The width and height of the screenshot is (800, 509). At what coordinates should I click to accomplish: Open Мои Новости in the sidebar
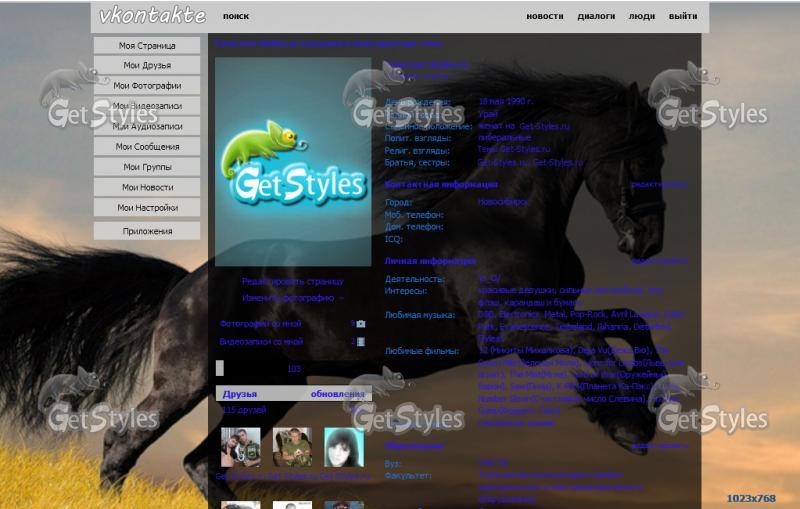(x=147, y=187)
